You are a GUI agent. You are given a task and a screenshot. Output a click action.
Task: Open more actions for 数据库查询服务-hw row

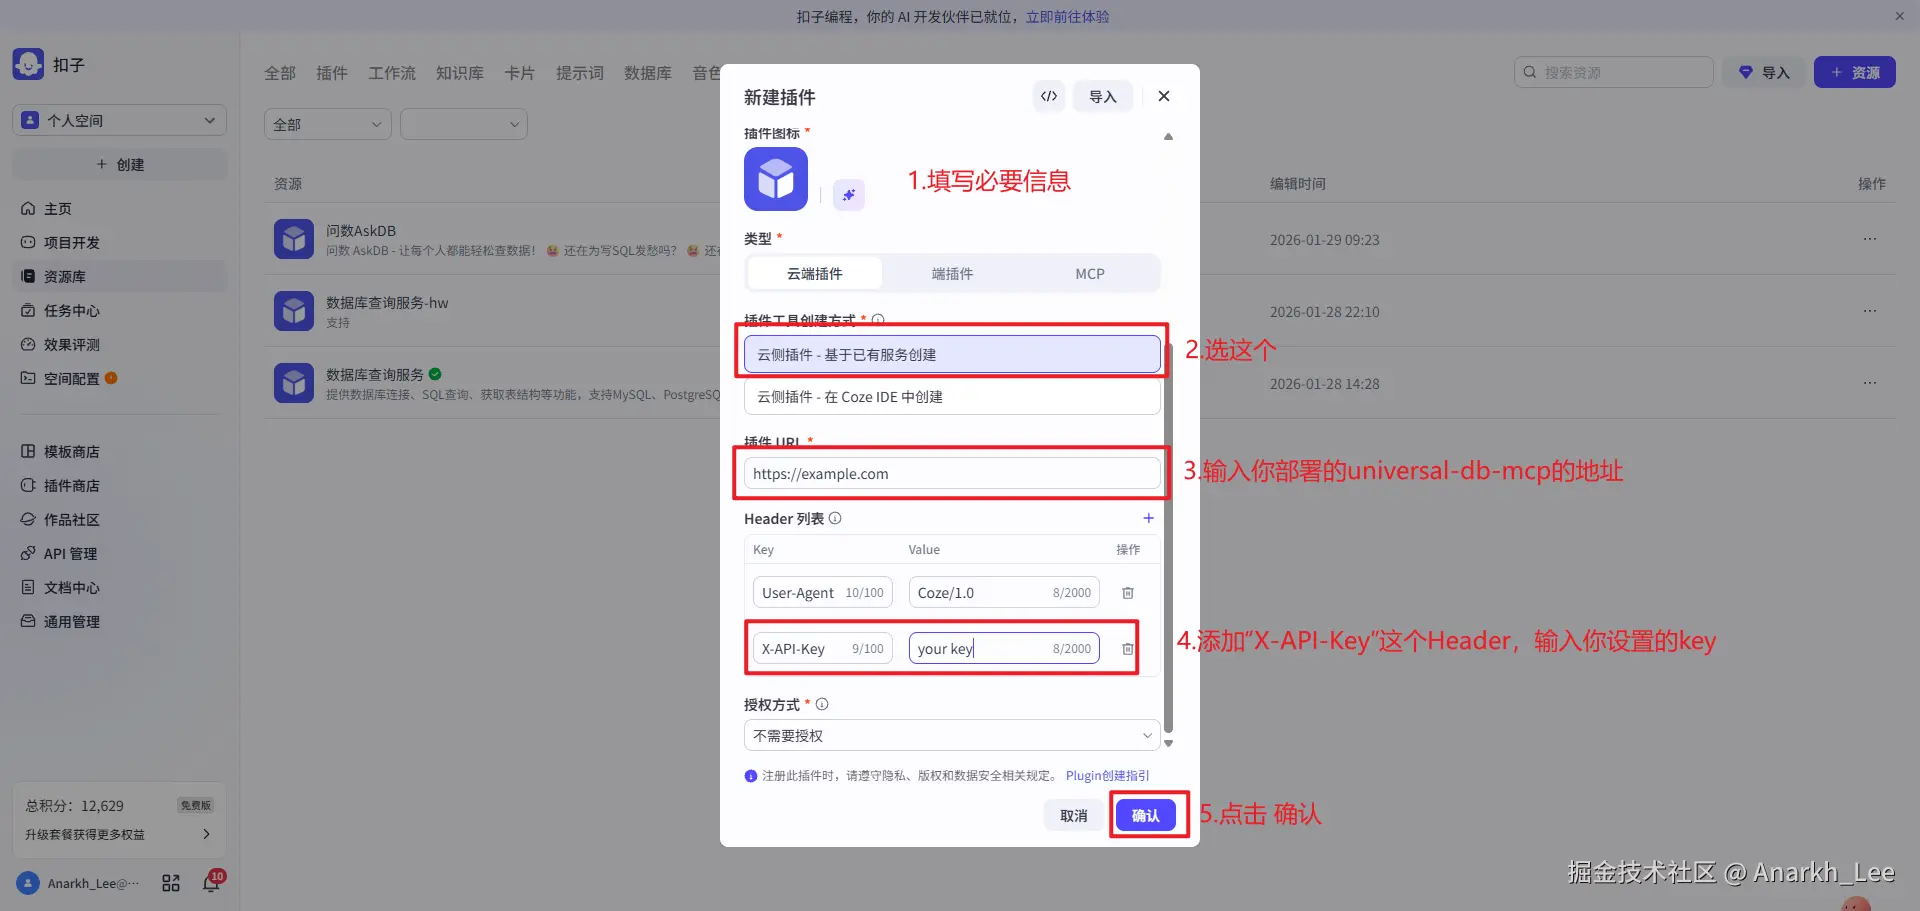[1870, 311]
